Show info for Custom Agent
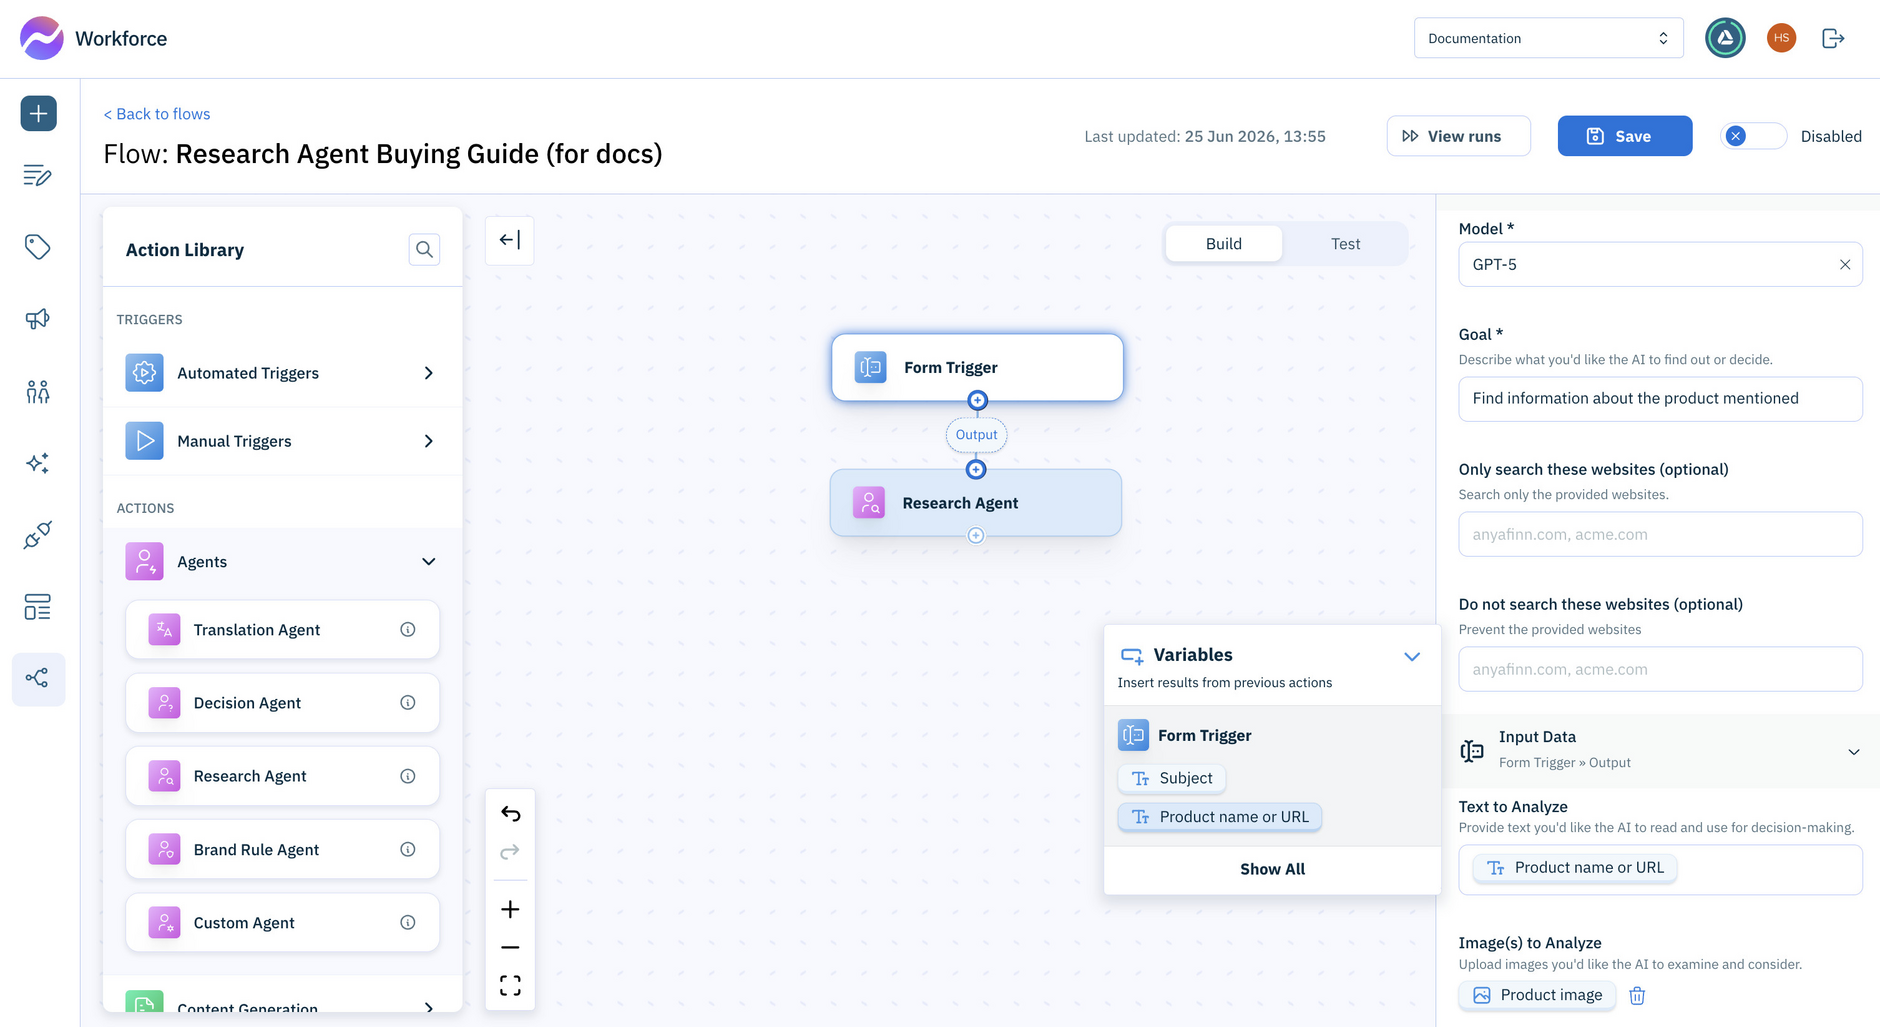 [x=408, y=922]
